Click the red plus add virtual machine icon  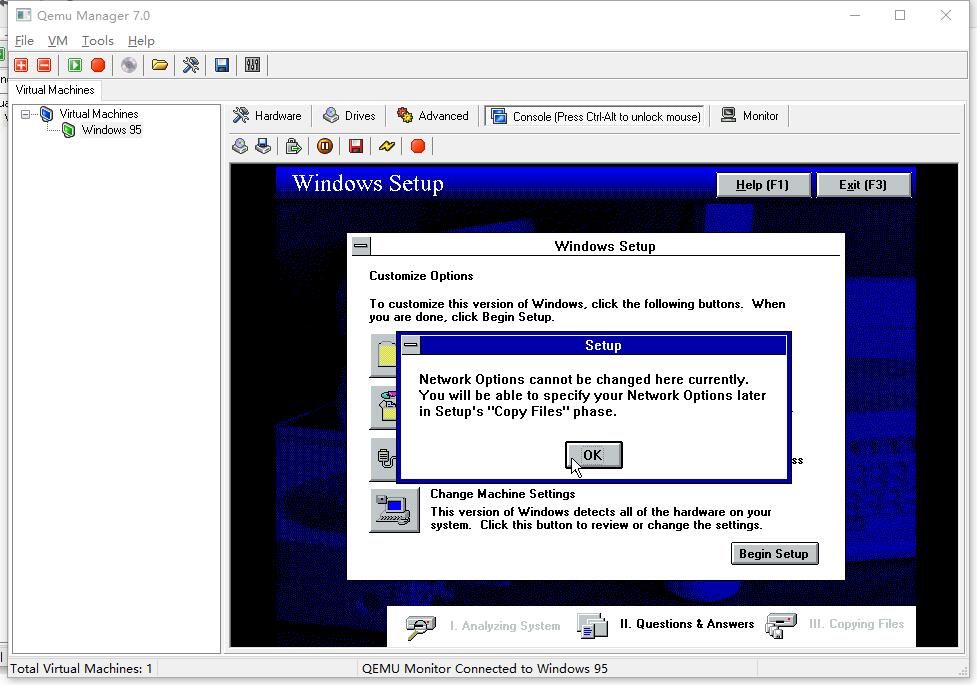coord(21,65)
